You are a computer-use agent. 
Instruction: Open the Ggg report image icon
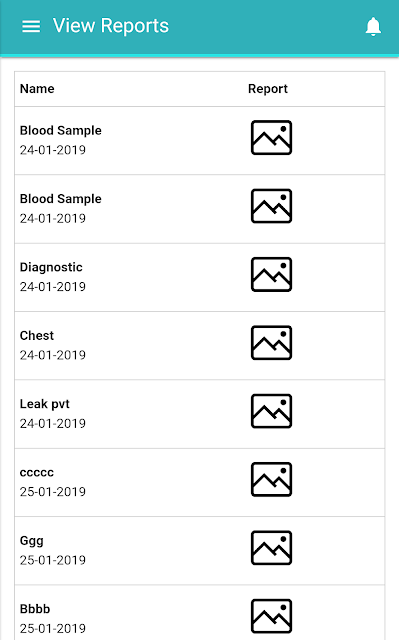pyautogui.click(x=271, y=548)
